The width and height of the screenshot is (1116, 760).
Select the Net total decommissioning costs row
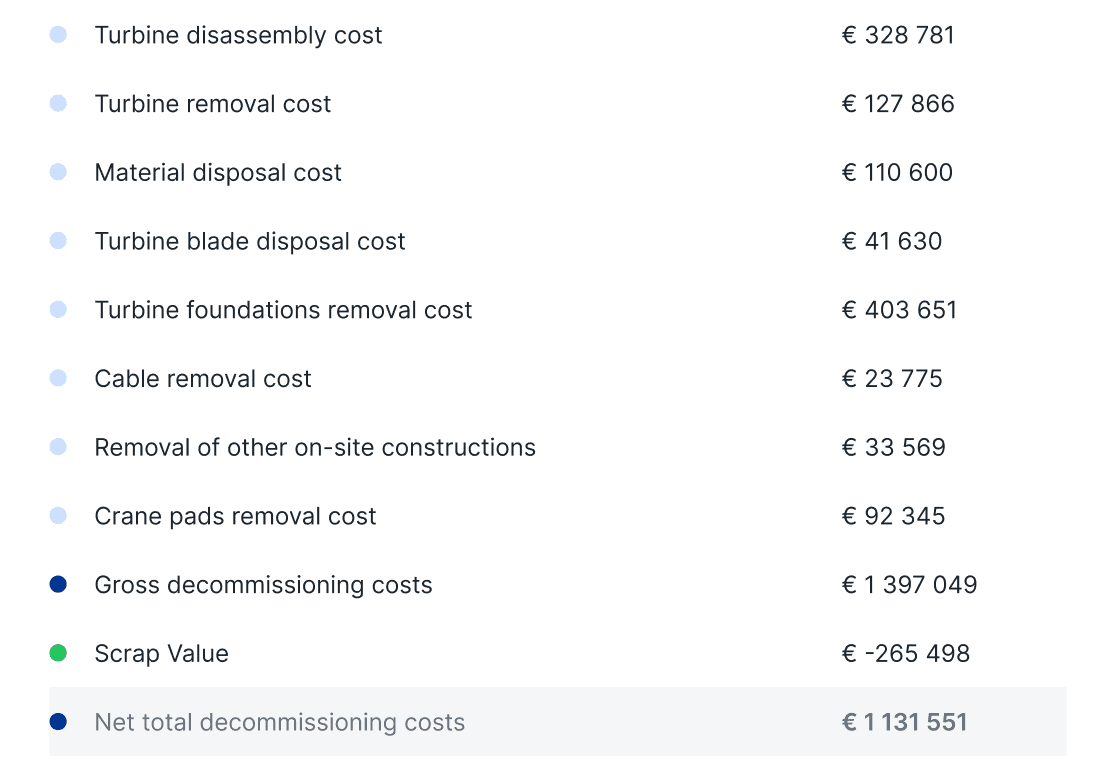(x=558, y=722)
